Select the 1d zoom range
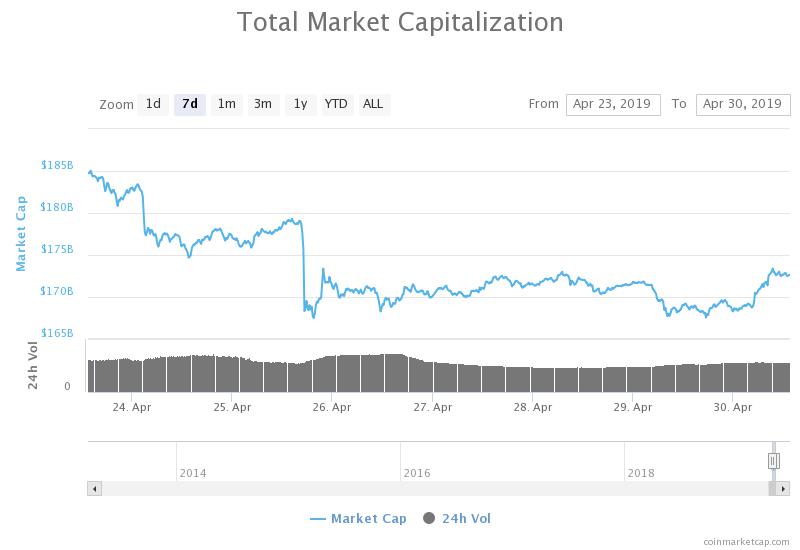The image size is (800, 550). (153, 105)
